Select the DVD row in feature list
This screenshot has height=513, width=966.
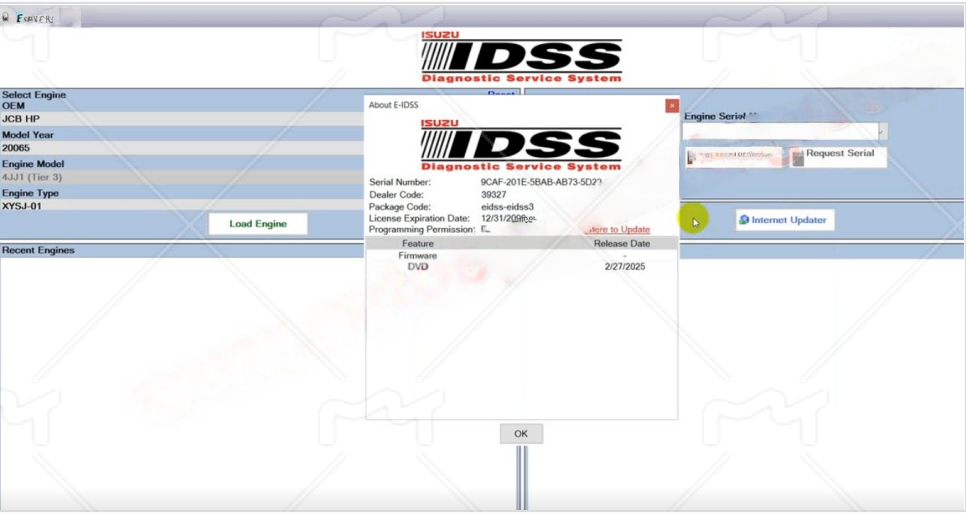(522, 266)
